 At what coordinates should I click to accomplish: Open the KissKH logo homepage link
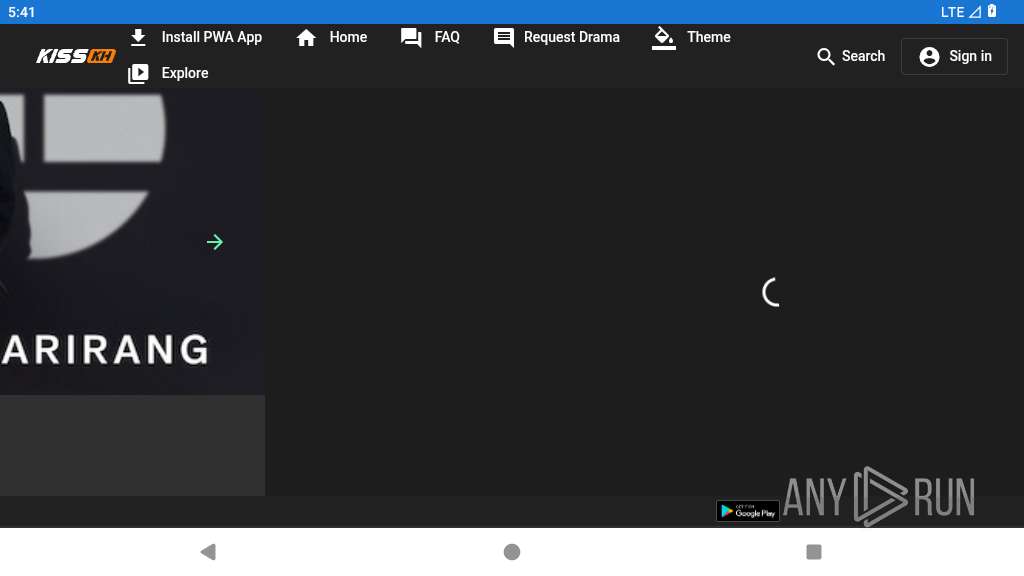(x=76, y=56)
